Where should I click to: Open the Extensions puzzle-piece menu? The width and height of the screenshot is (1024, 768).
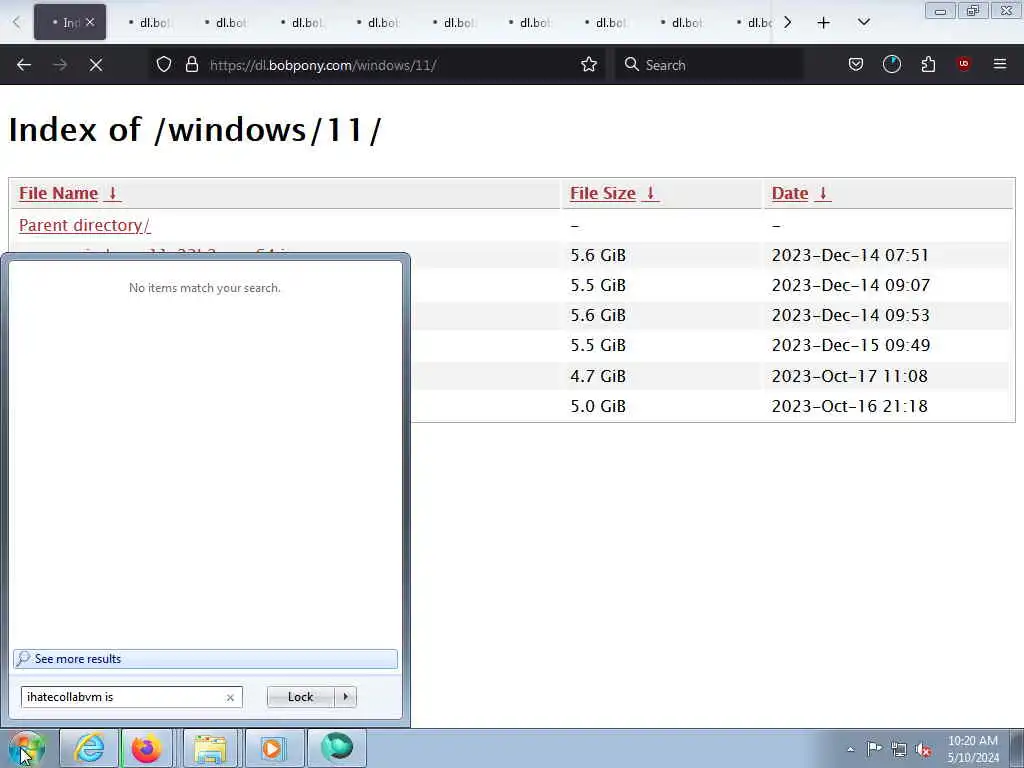(928, 64)
